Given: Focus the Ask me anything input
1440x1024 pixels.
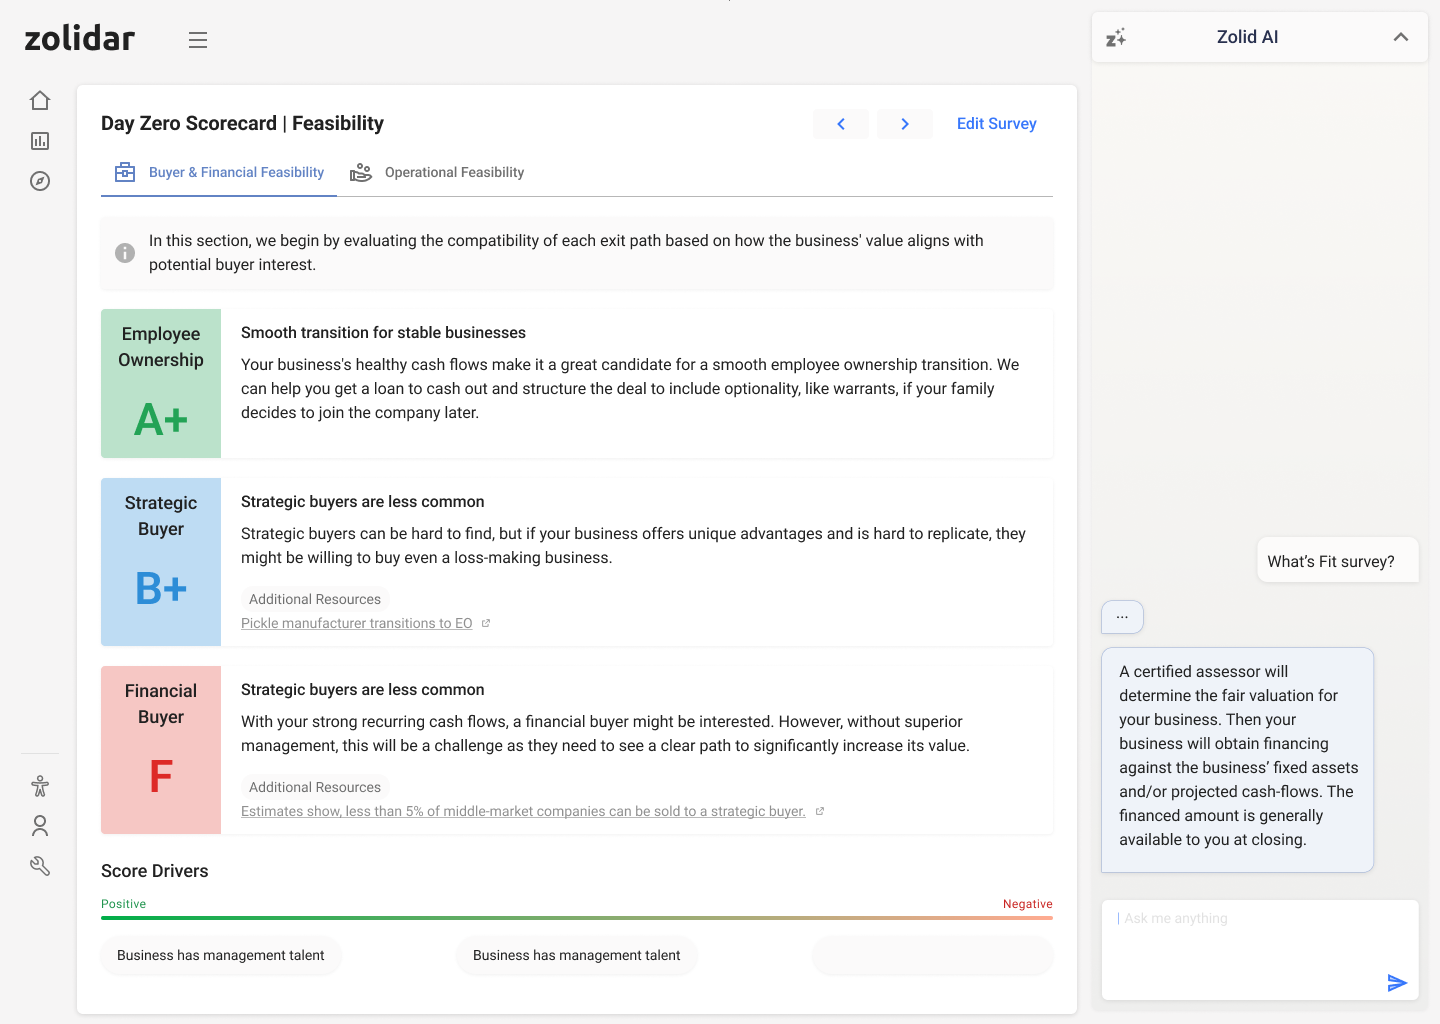Looking at the screenshot, I should pyautogui.click(x=1260, y=950).
